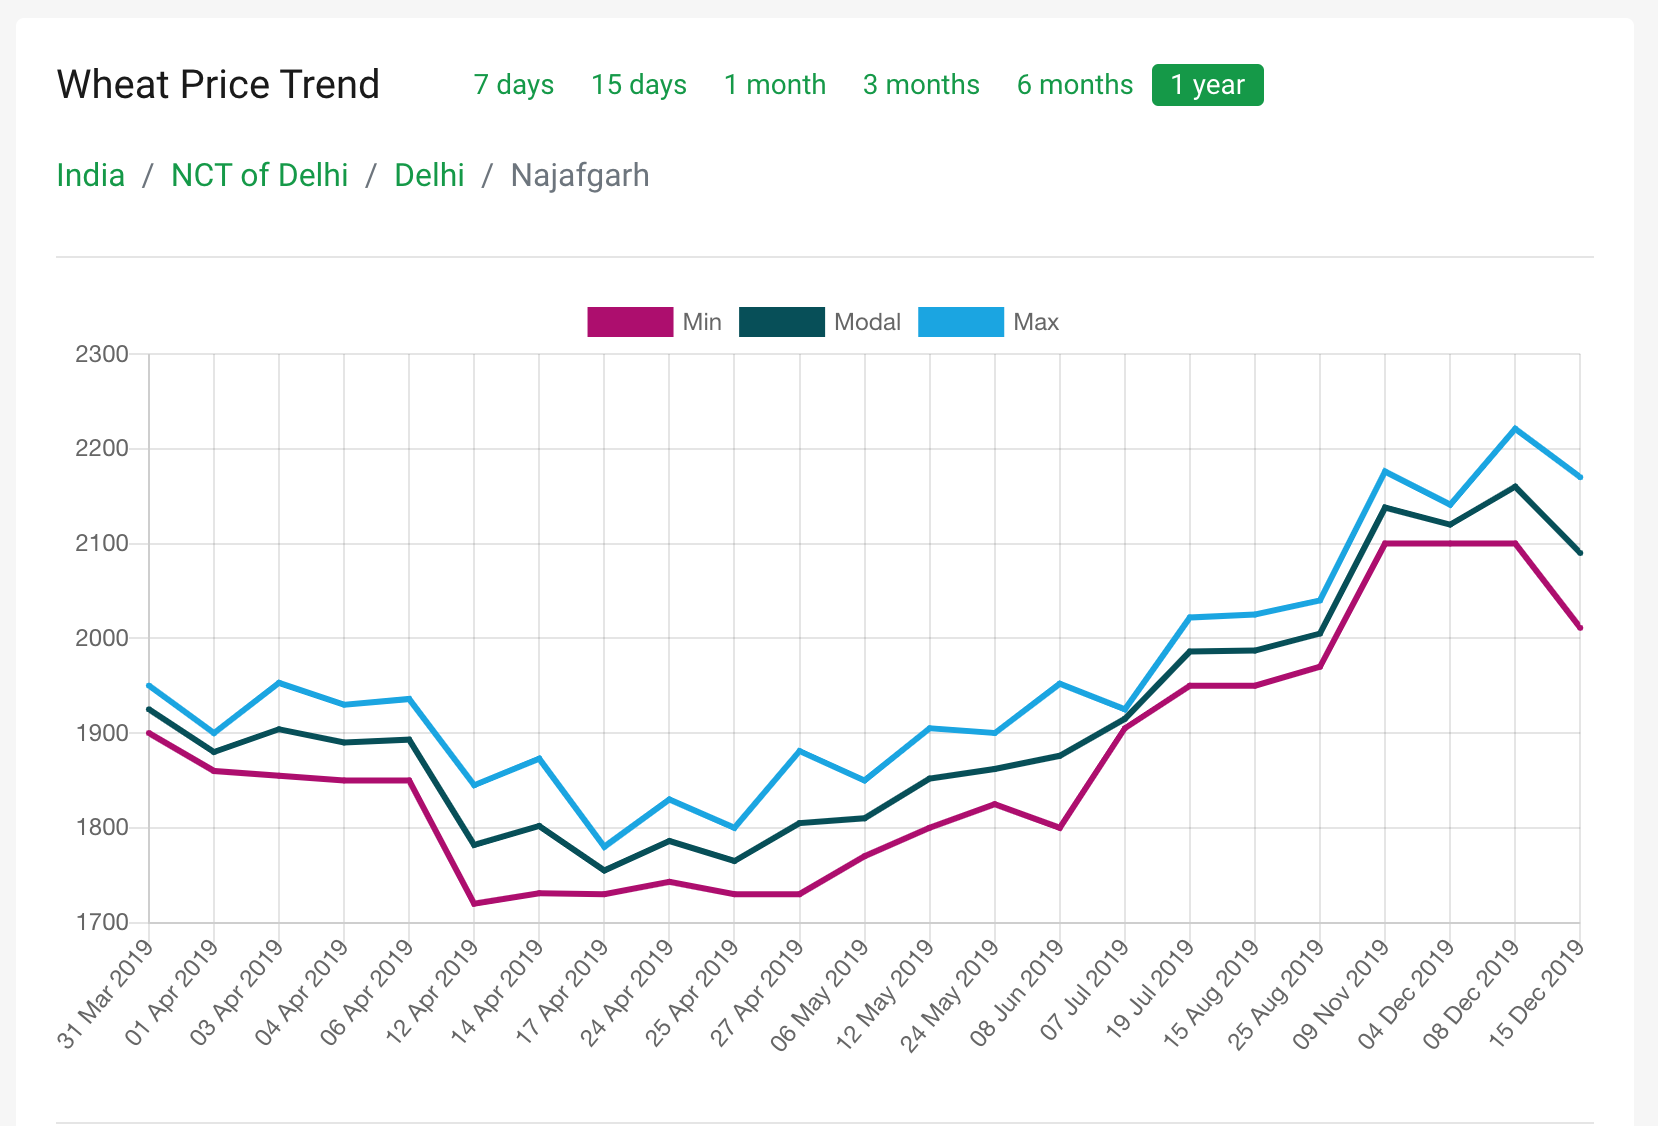Select the 7 days range tab
1658x1126 pixels.
(514, 85)
